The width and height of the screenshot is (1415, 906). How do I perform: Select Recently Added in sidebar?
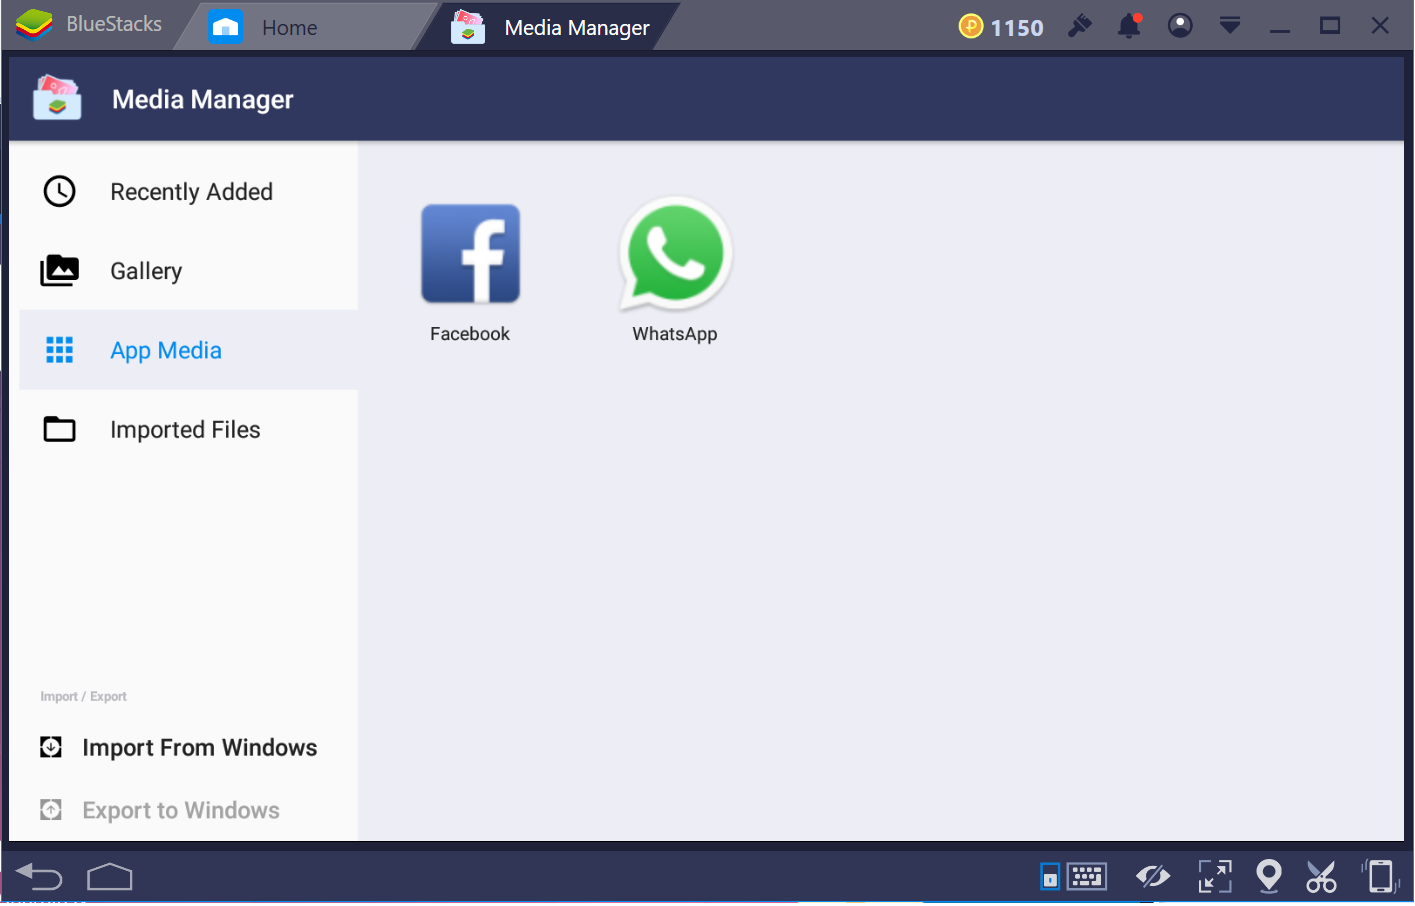[189, 191]
